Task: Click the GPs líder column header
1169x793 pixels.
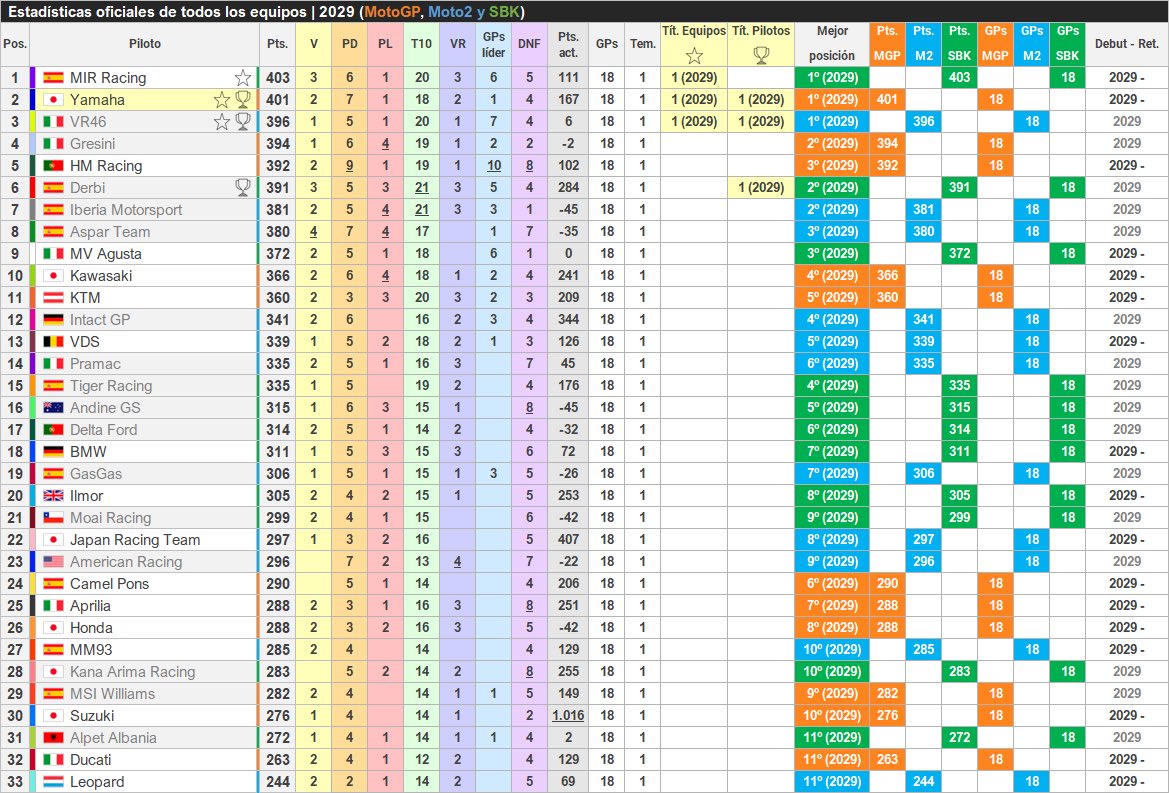Action: pos(494,44)
